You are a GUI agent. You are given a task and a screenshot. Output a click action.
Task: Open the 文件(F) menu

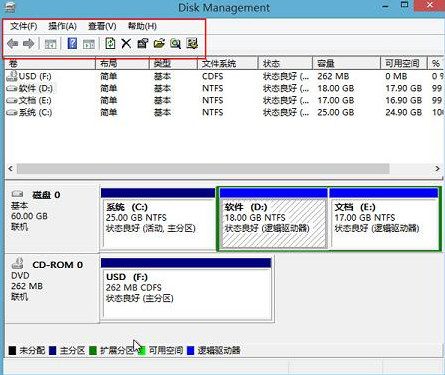tap(24, 26)
